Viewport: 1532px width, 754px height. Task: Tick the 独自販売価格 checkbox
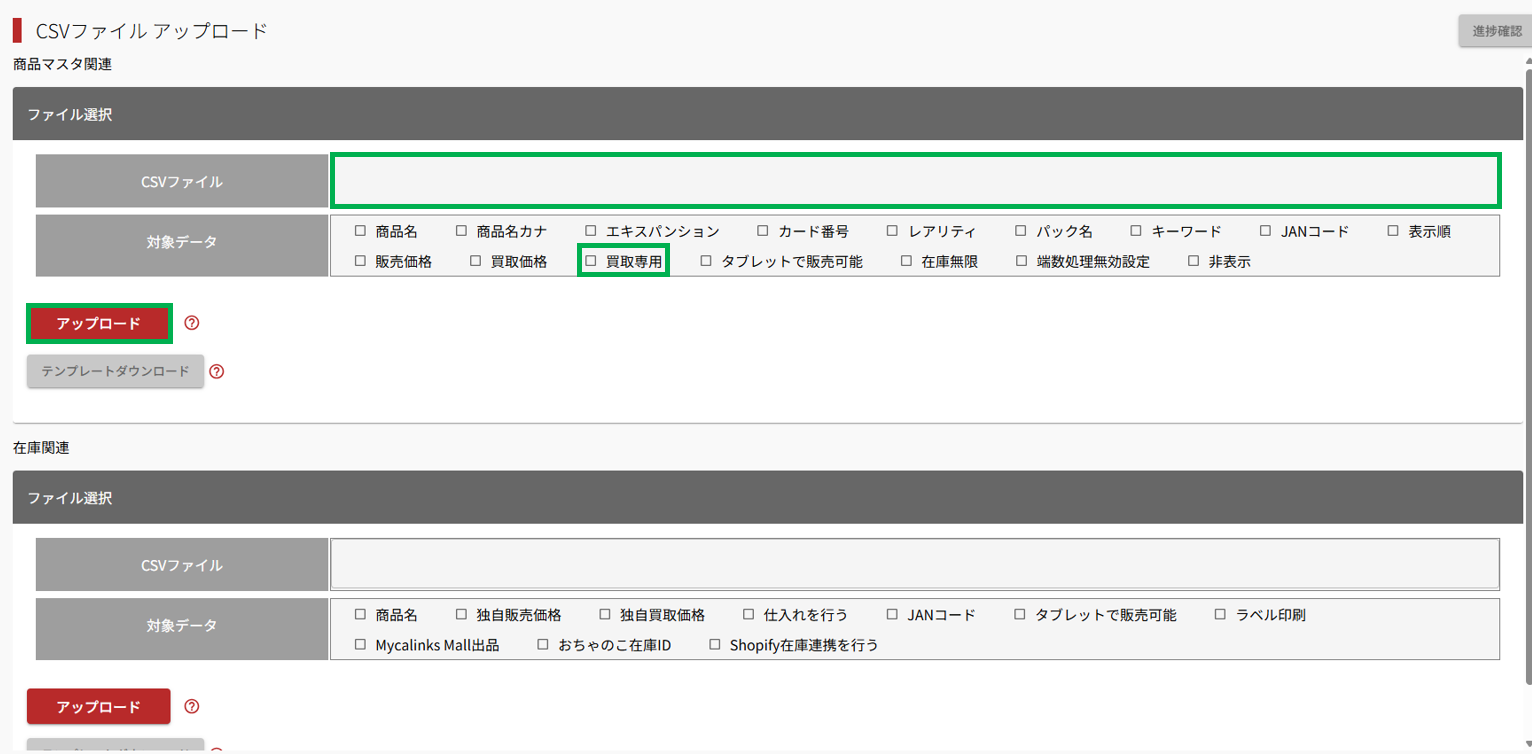coord(462,615)
